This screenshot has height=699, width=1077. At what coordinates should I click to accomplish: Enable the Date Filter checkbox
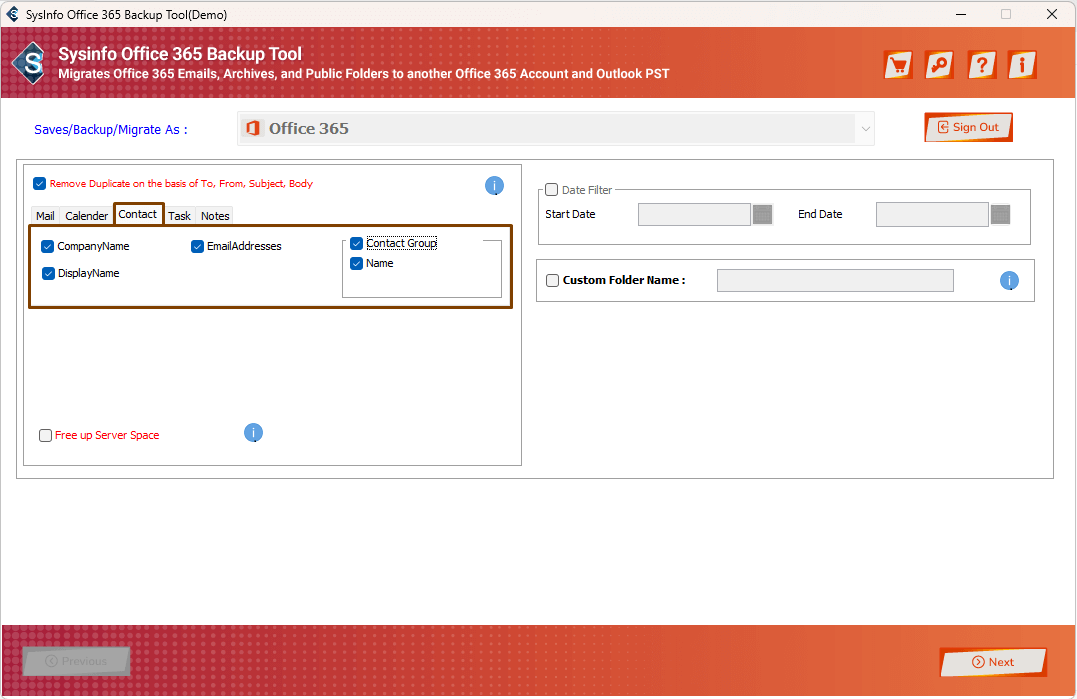[x=551, y=190]
